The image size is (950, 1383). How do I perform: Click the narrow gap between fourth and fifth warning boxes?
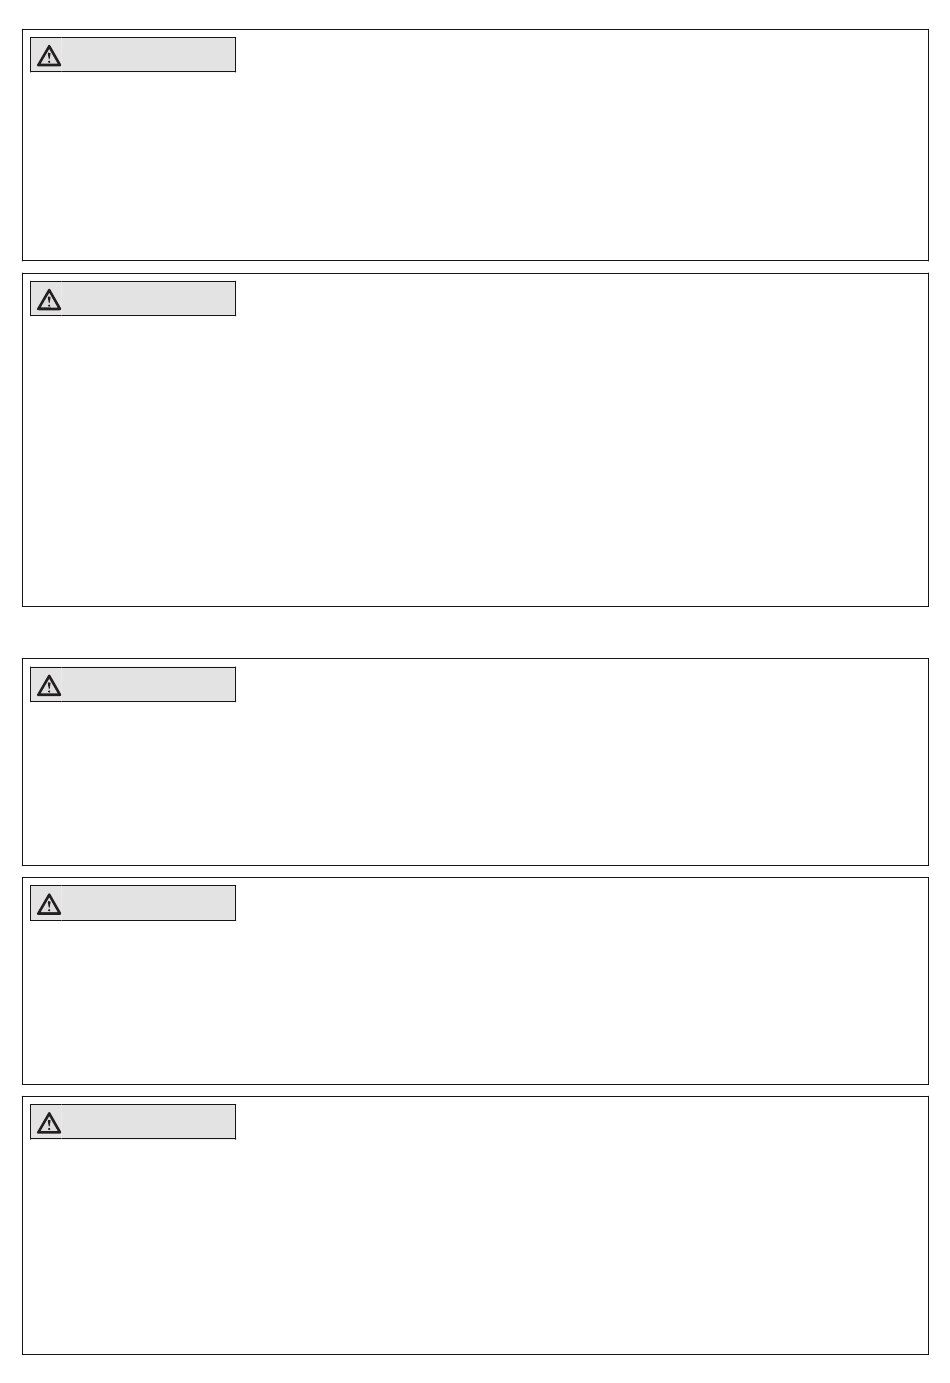475,1091
